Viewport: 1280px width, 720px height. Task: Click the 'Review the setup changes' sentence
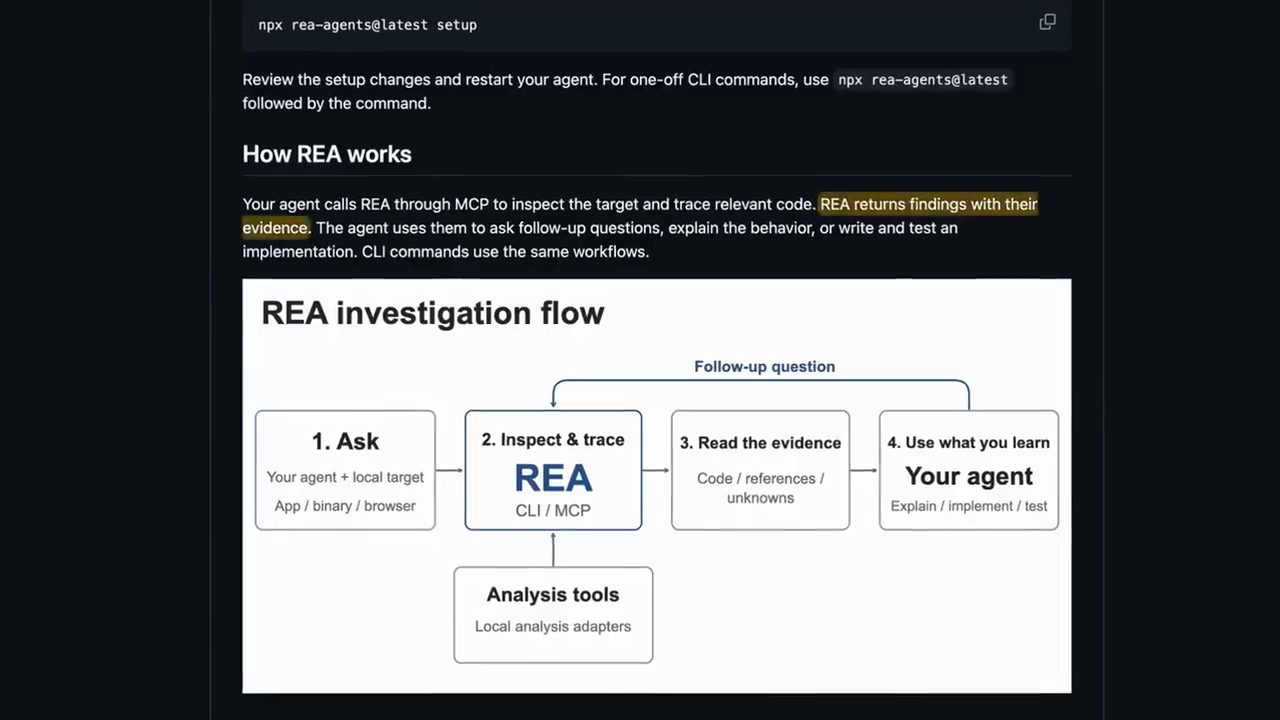tap(422, 79)
